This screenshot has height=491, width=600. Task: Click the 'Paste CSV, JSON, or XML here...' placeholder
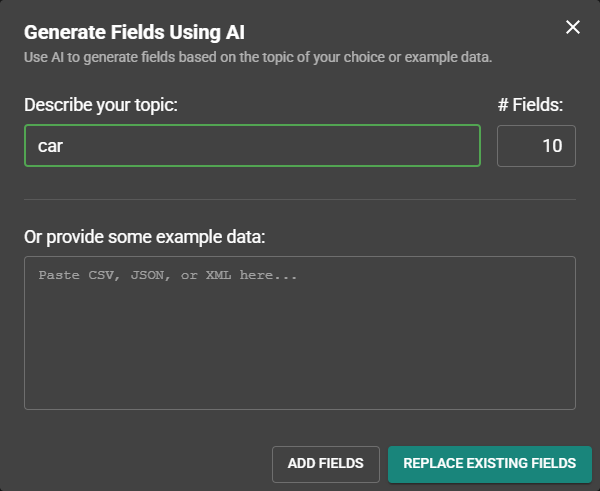coord(168,275)
